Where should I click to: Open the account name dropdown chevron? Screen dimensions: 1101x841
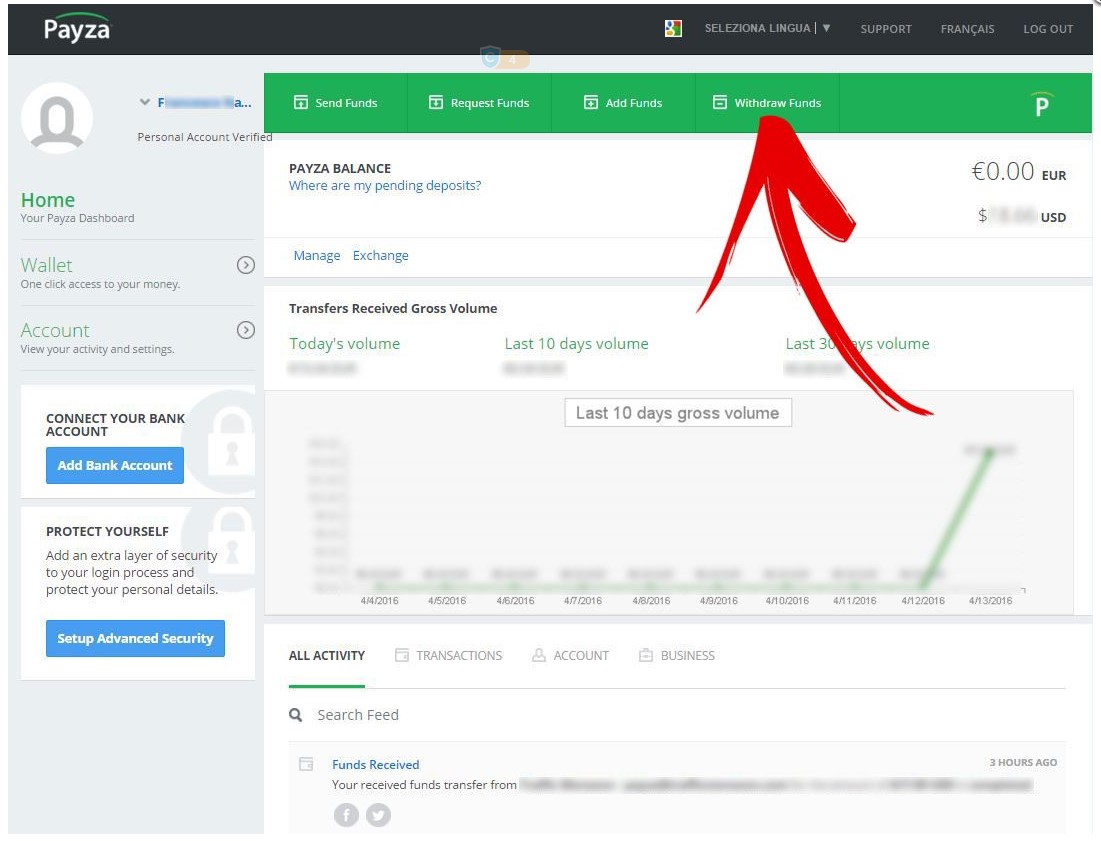[x=145, y=102]
